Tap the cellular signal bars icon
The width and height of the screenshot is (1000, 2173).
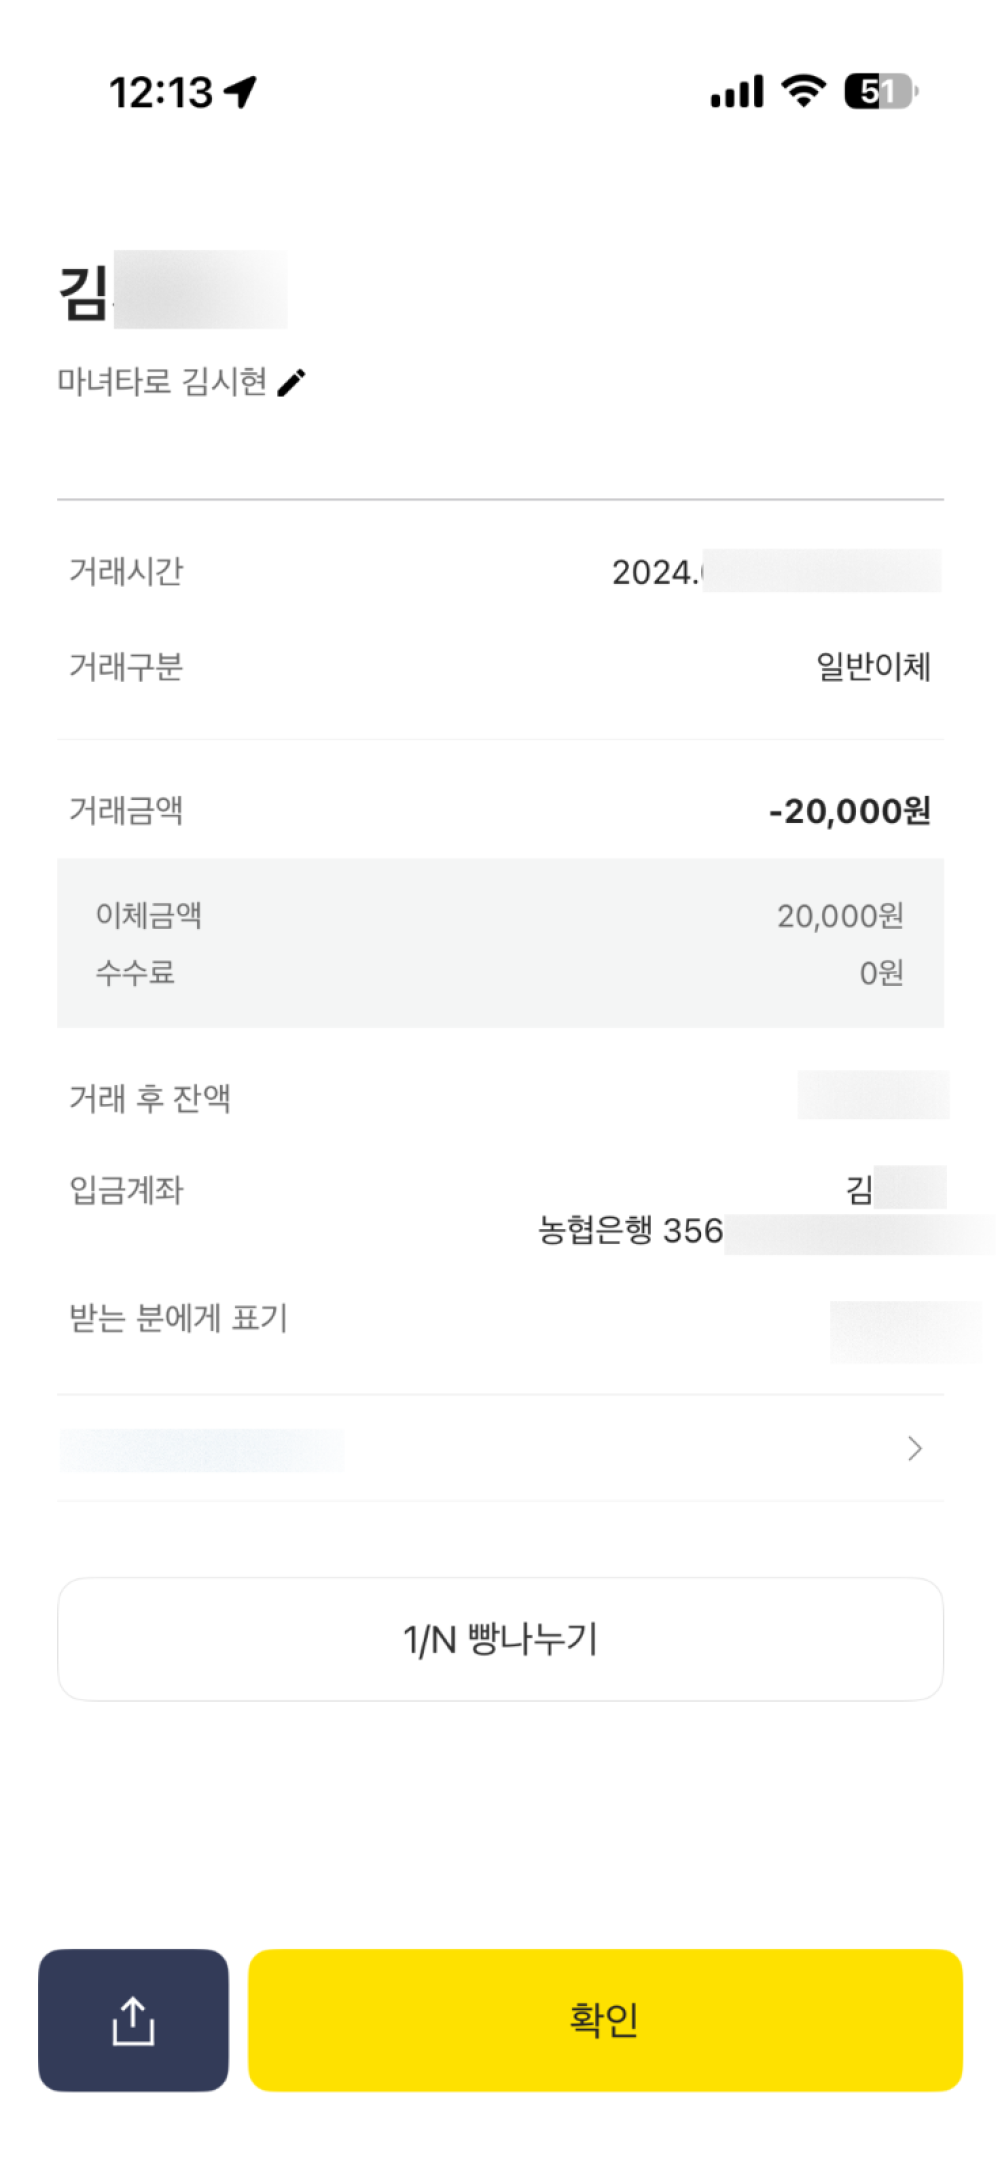(737, 92)
